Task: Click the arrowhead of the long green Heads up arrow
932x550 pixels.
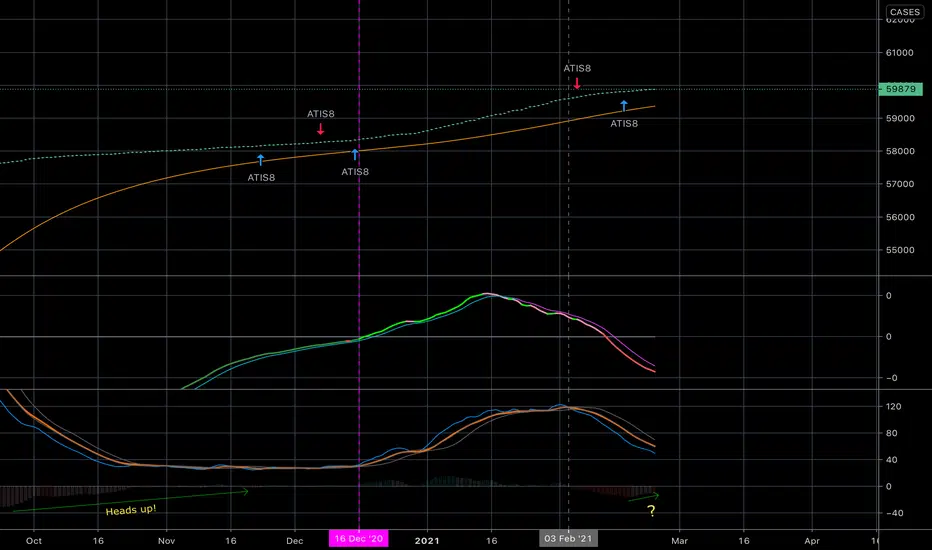Action: [244, 491]
